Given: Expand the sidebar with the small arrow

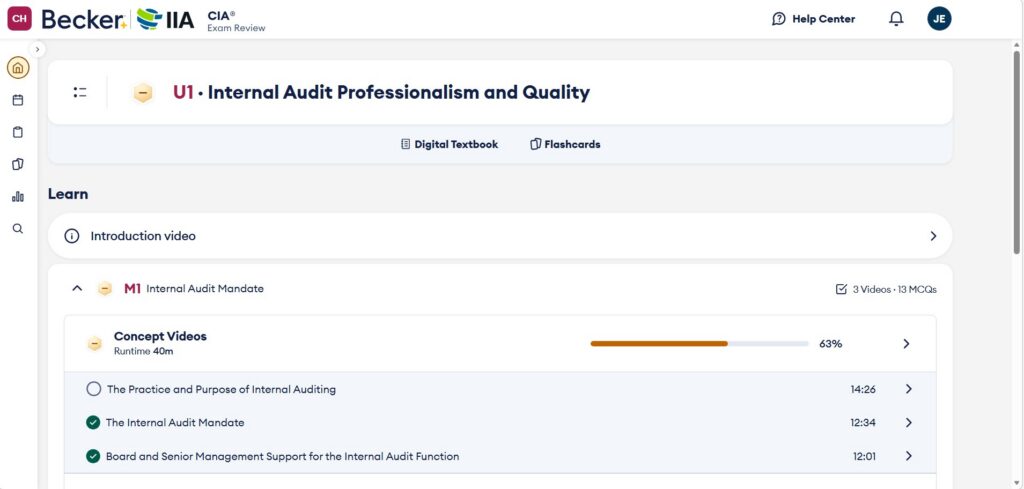Looking at the screenshot, I should coord(37,49).
